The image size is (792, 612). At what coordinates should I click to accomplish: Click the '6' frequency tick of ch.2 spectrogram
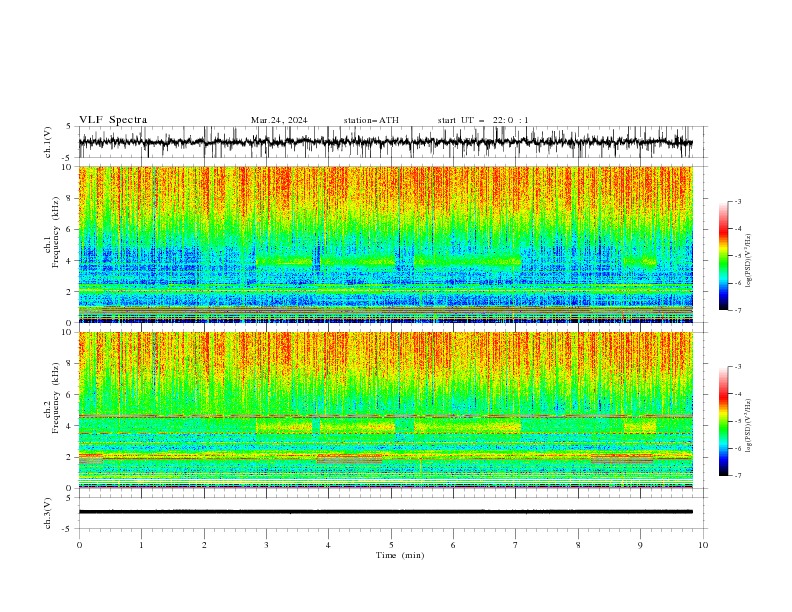click(x=71, y=394)
